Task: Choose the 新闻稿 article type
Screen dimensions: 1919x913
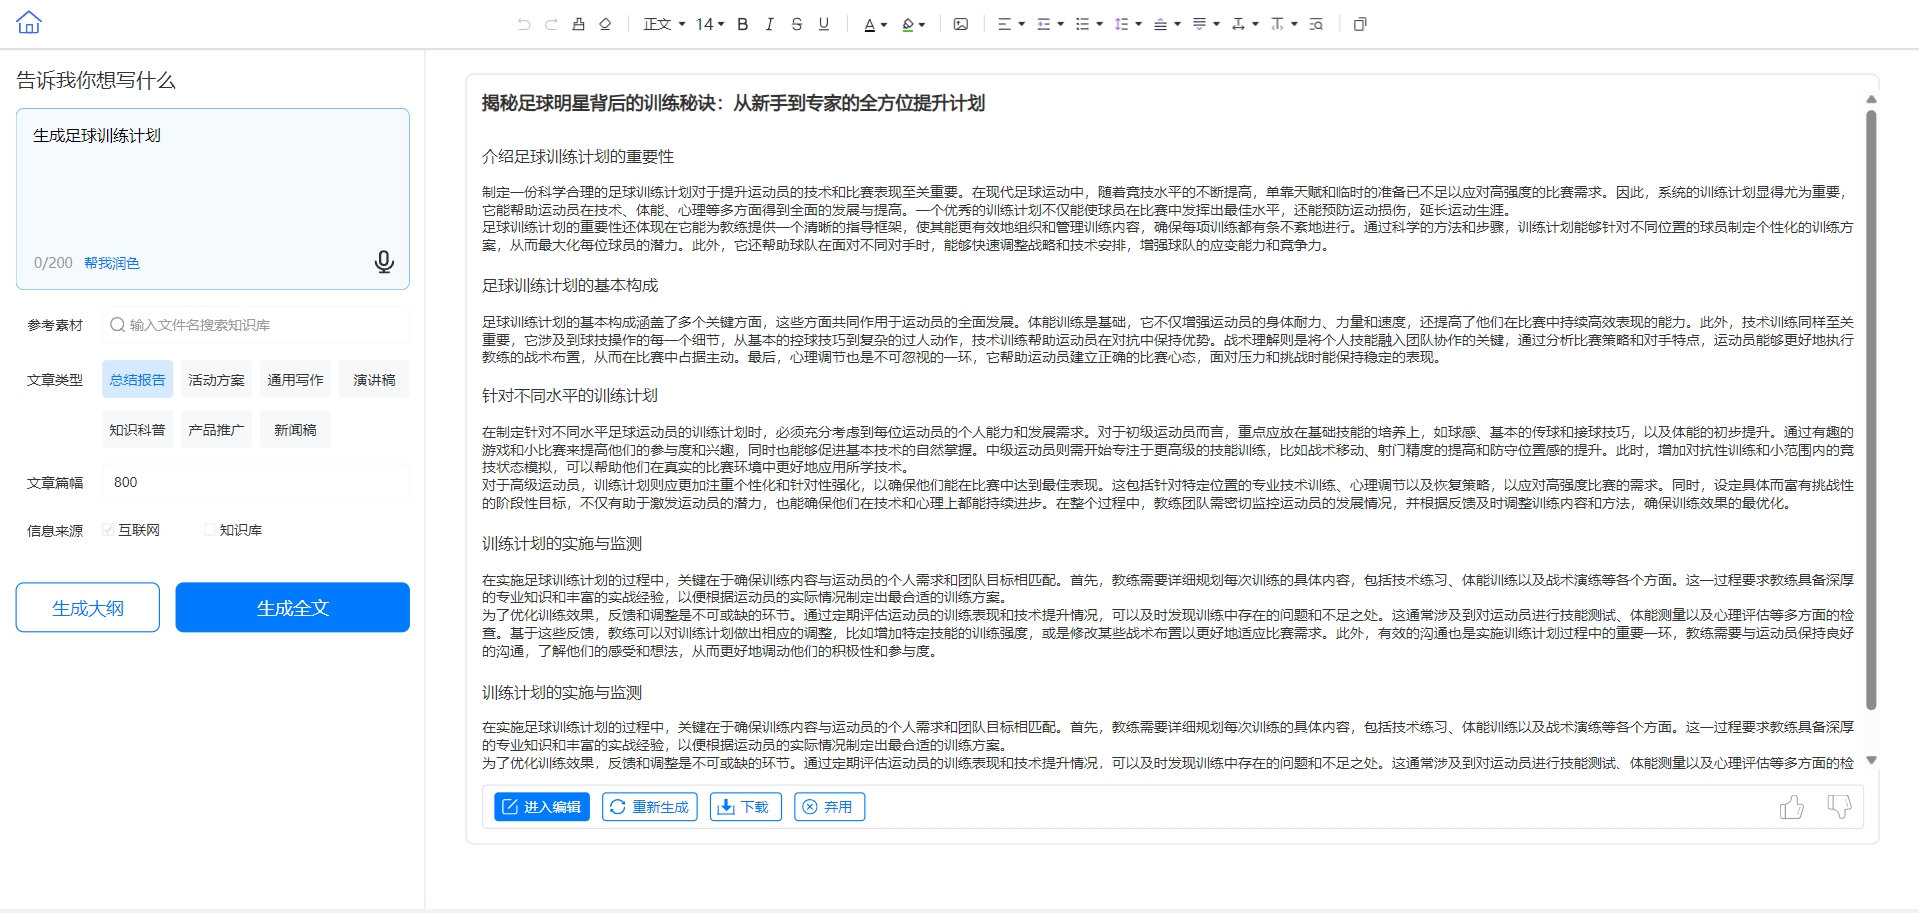Action: [x=295, y=430]
